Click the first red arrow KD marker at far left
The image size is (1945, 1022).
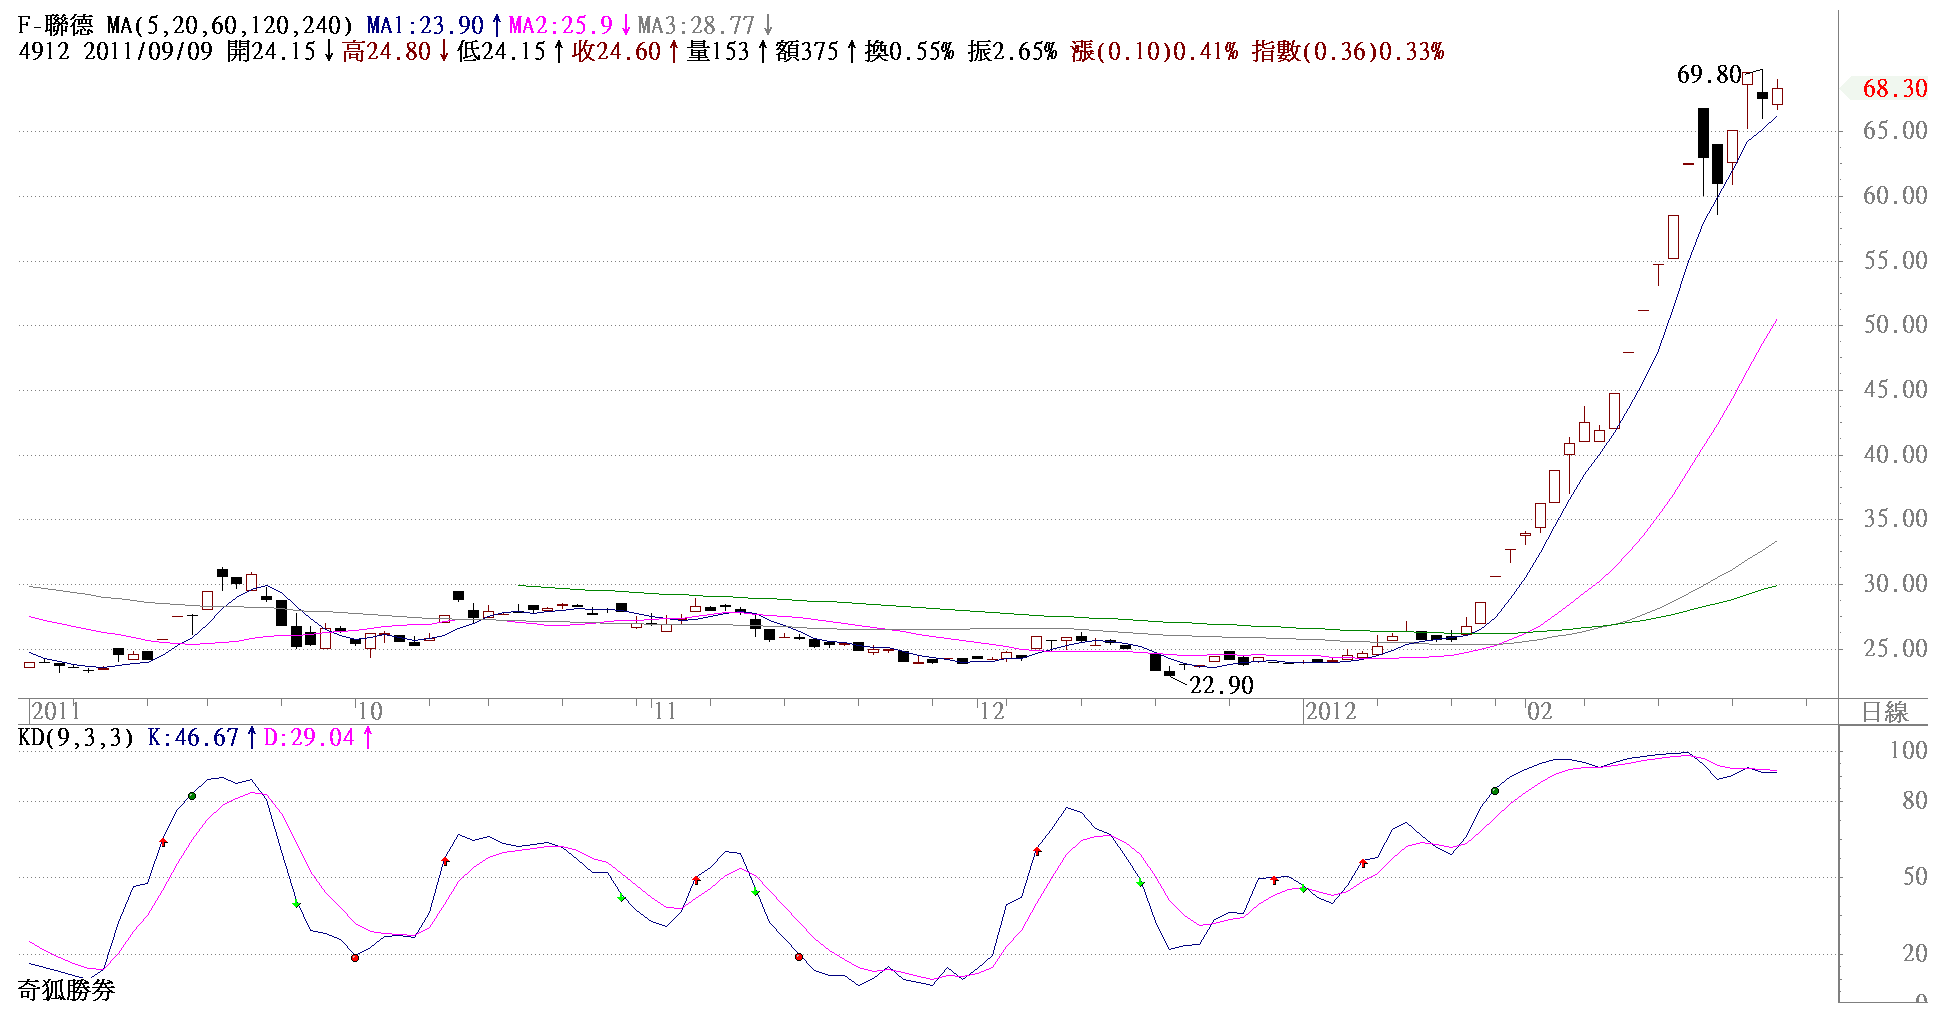(164, 842)
